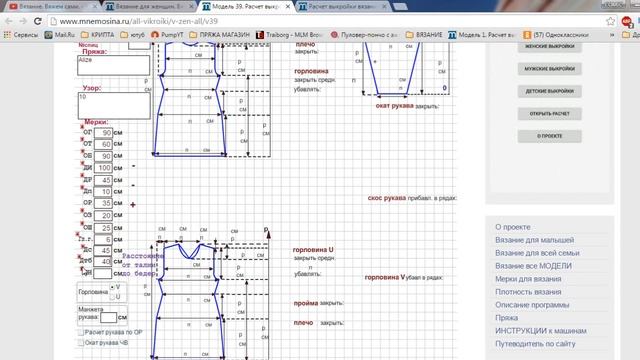The width and height of the screenshot is (640, 360).
Task: Click the ОБ measurement field with 90
Action: pyautogui.click(x=103, y=156)
